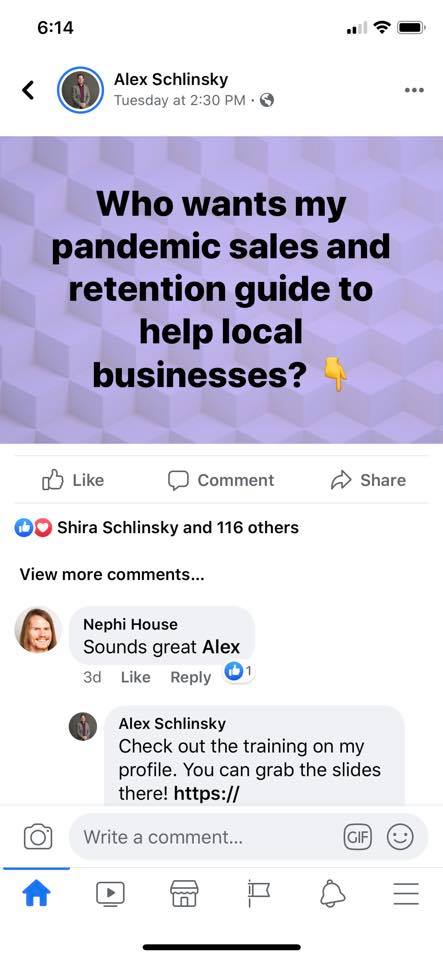View the like reaction count on the comment
This screenshot has height=960, width=443.
239,672
